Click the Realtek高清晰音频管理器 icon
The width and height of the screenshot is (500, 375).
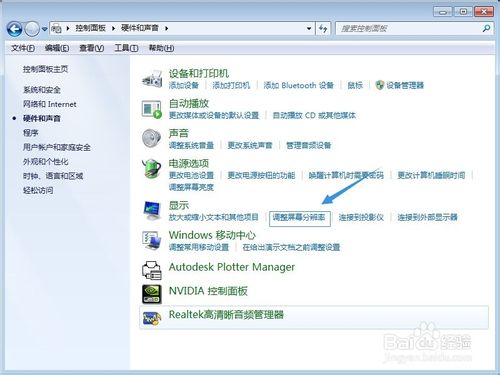(152, 318)
